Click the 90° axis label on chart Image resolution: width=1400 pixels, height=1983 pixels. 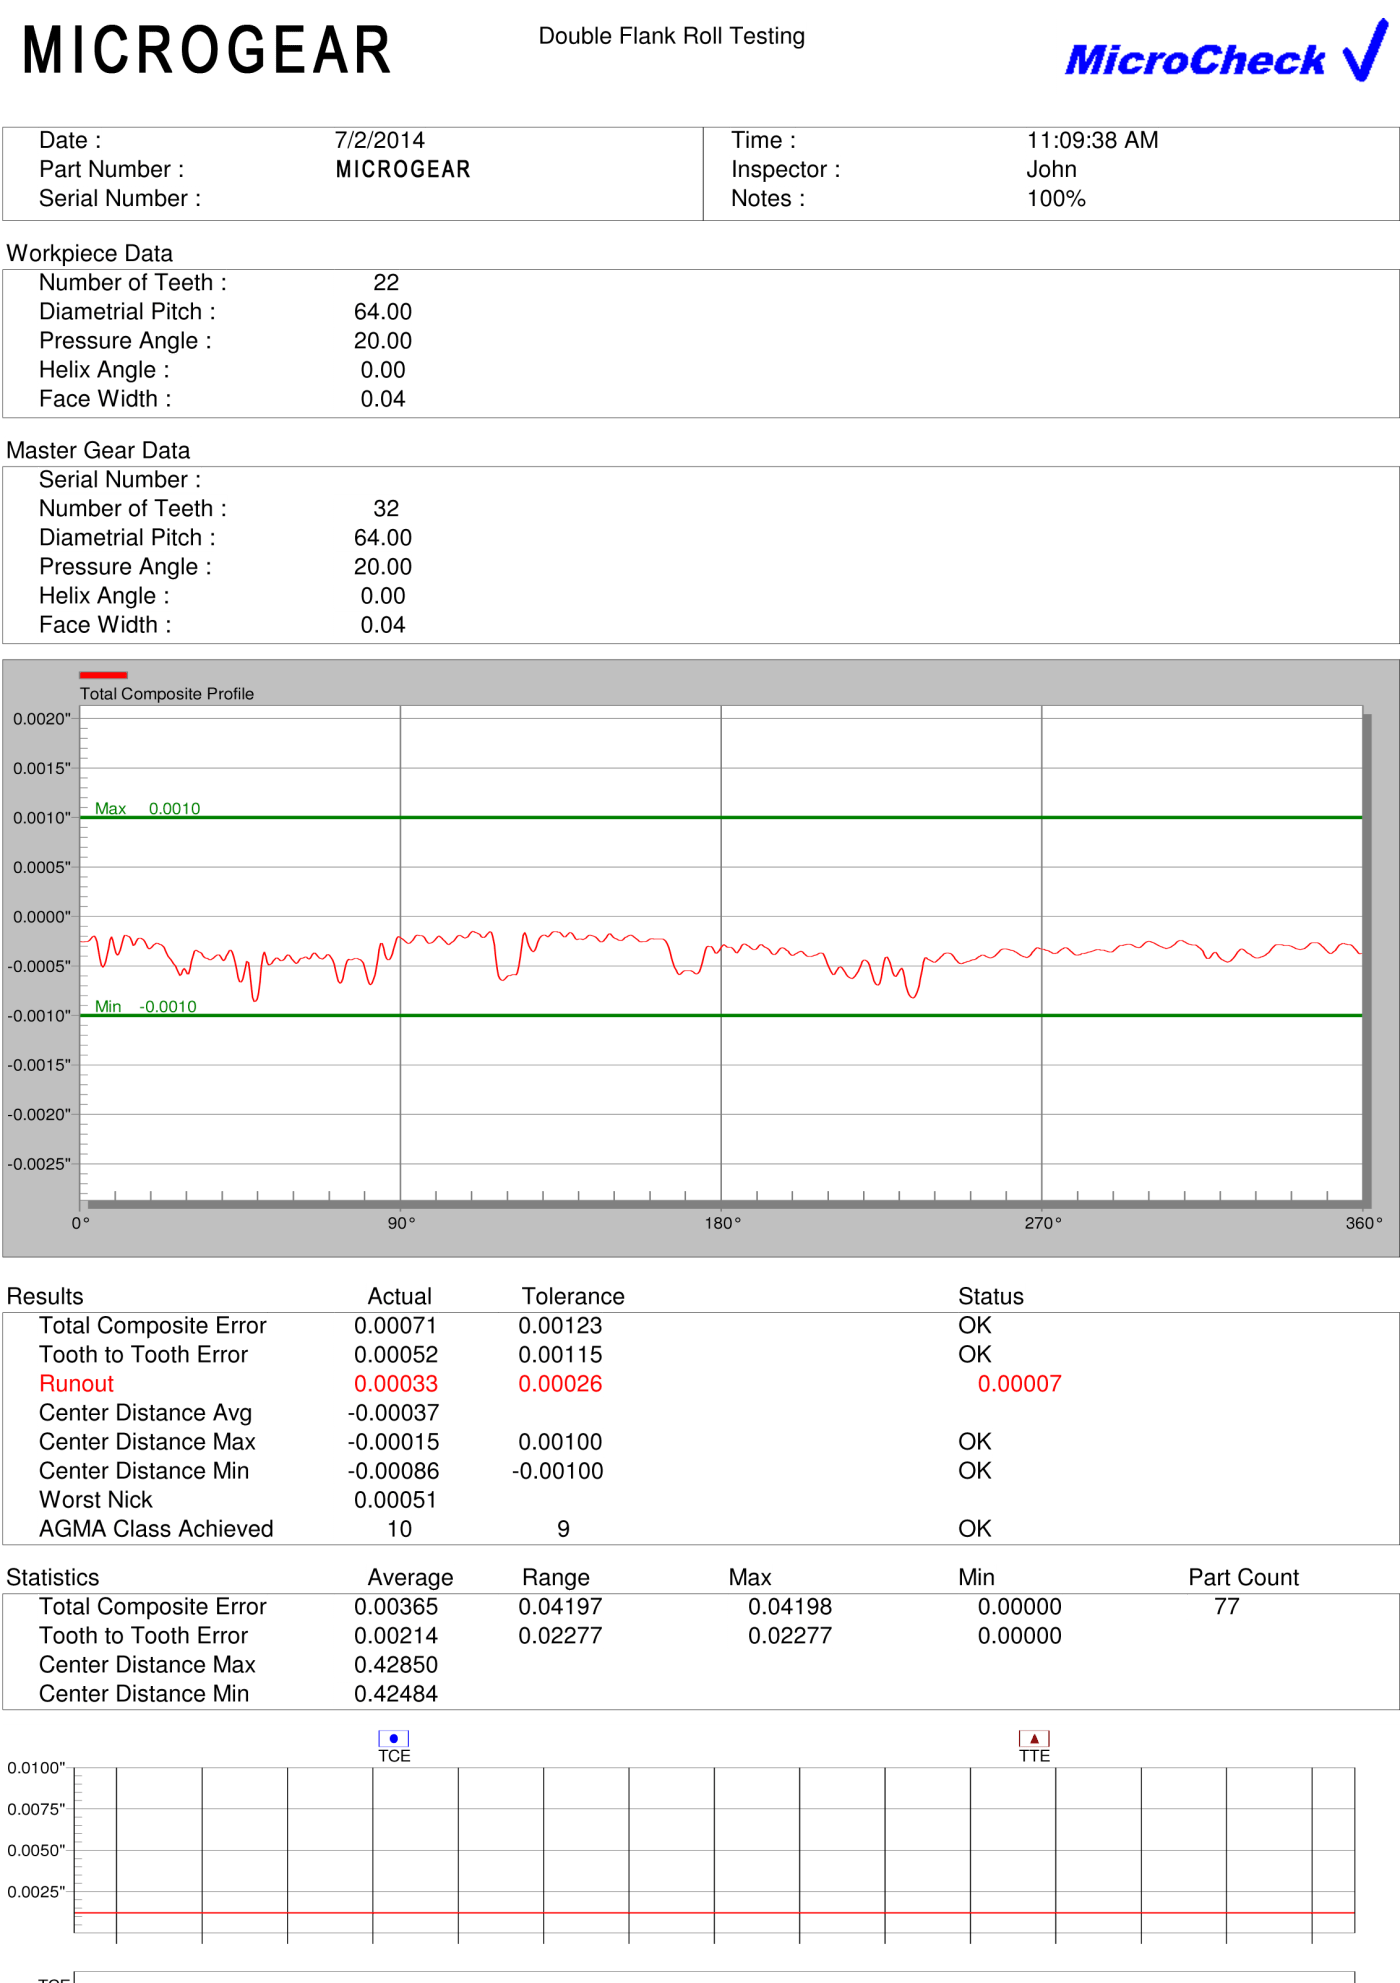click(401, 1223)
